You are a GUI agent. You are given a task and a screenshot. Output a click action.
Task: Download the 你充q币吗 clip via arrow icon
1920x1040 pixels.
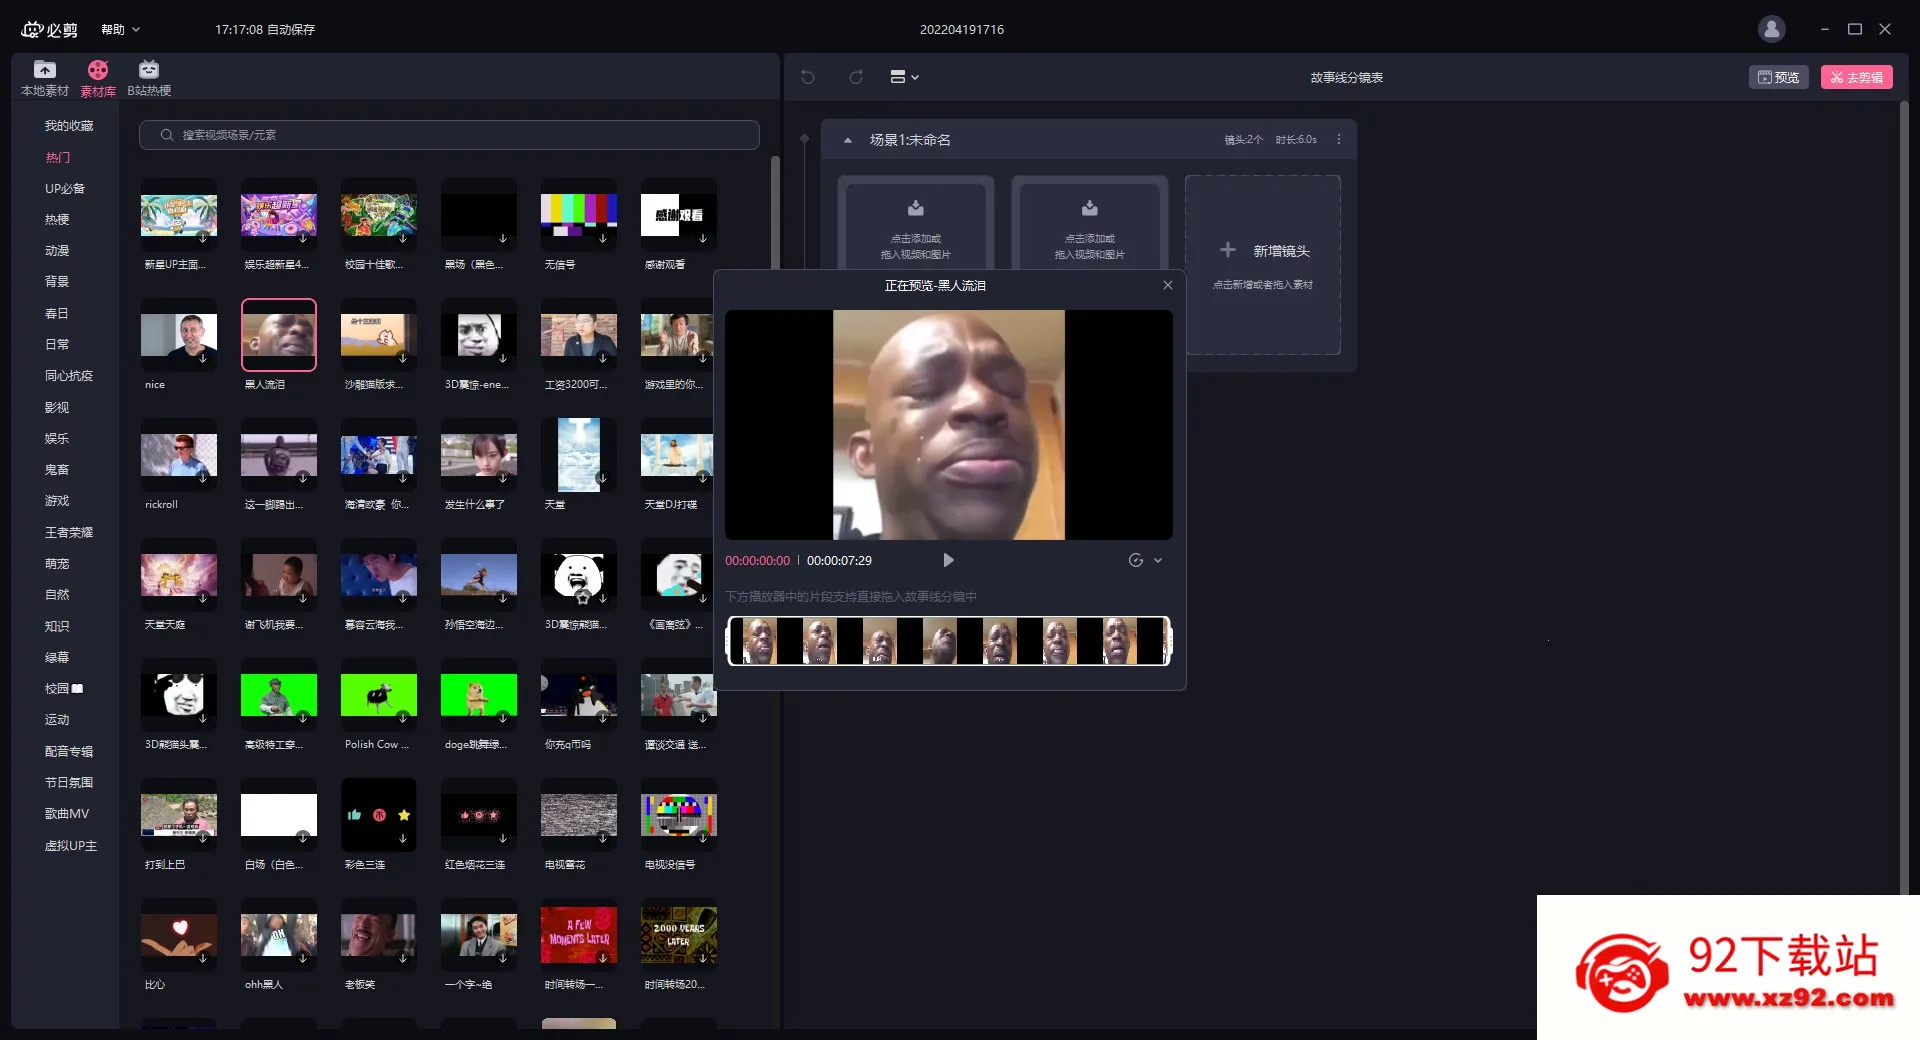click(603, 718)
